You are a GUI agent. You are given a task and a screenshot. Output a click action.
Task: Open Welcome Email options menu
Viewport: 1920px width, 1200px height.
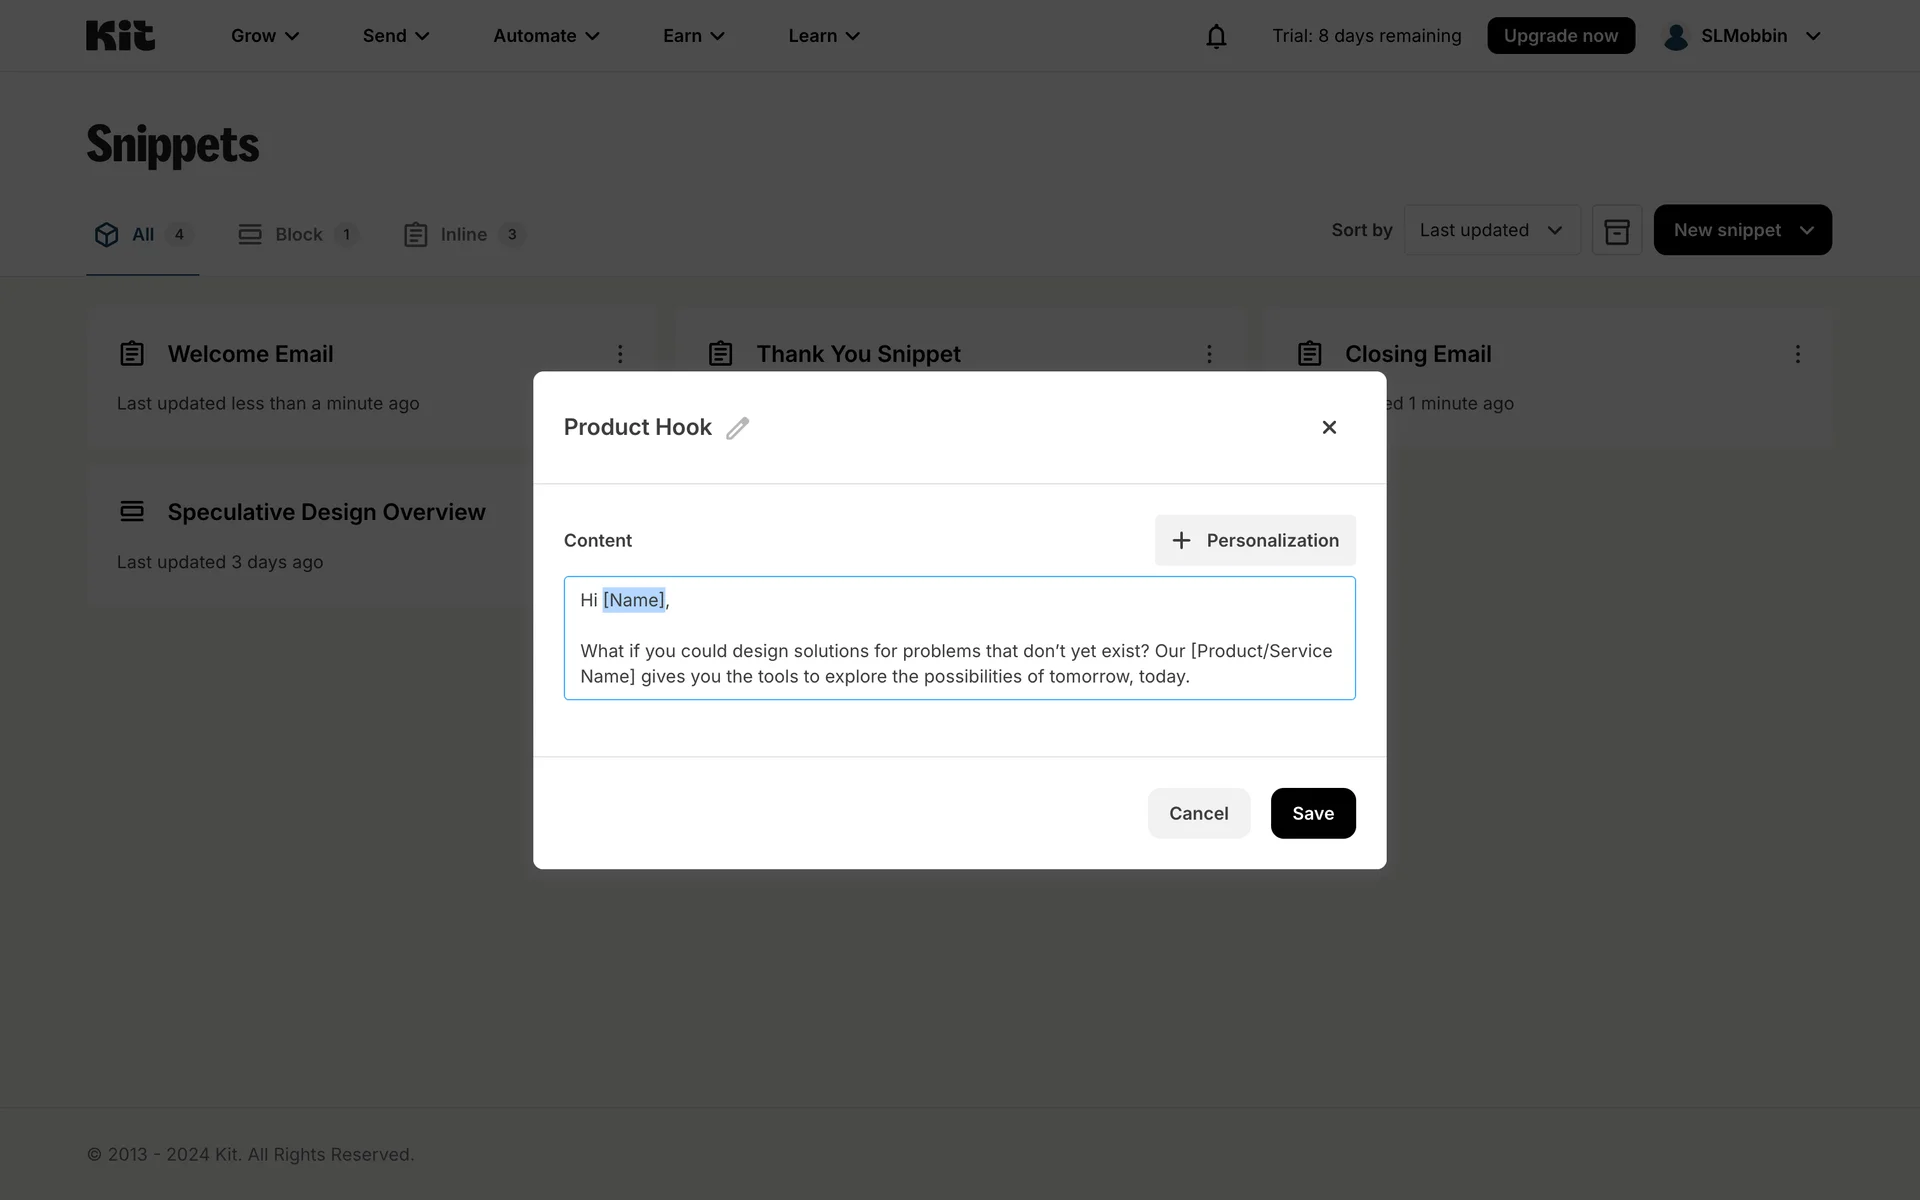click(x=620, y=354)
